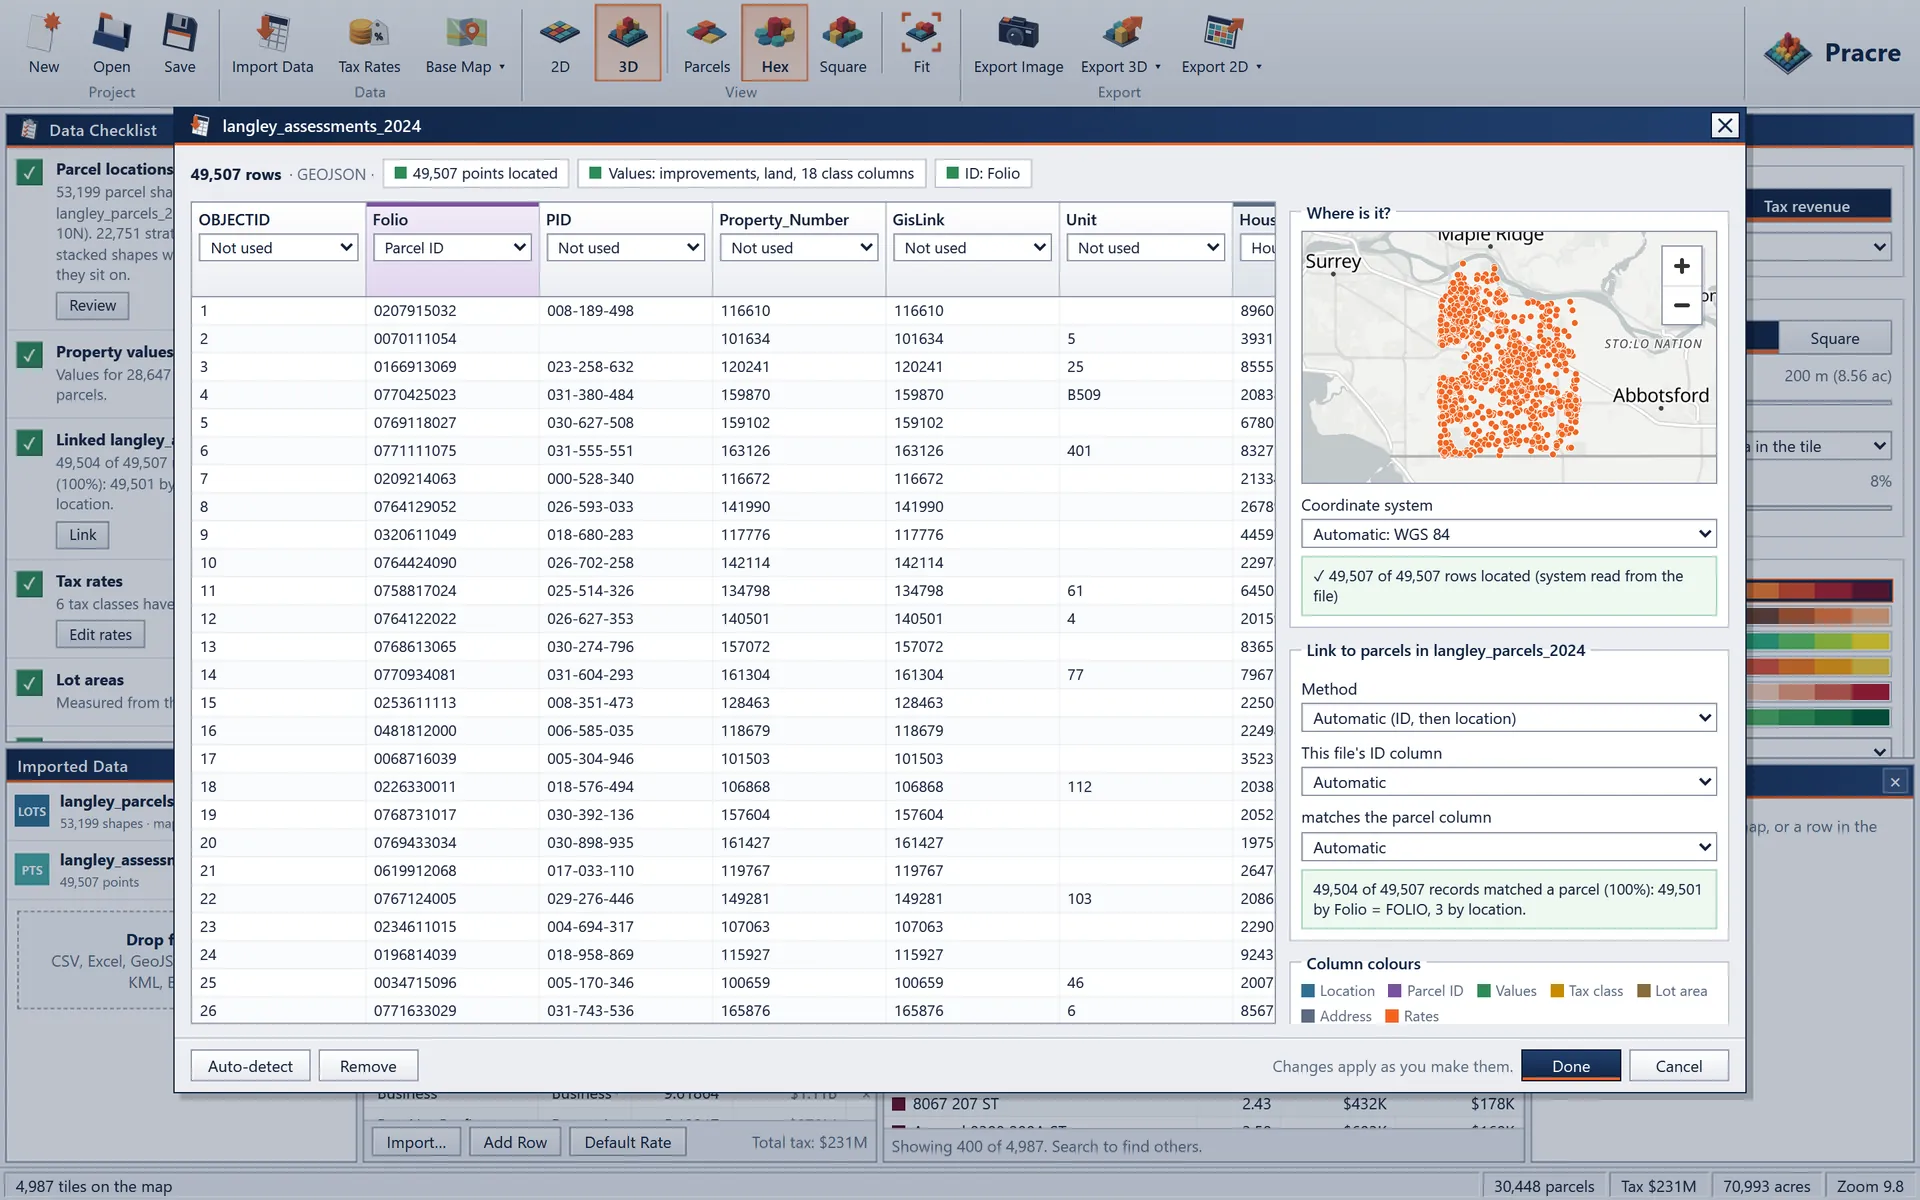Click the Square button in right panel
This screenshot has width=1920, height=1200.
point(1835,338)
